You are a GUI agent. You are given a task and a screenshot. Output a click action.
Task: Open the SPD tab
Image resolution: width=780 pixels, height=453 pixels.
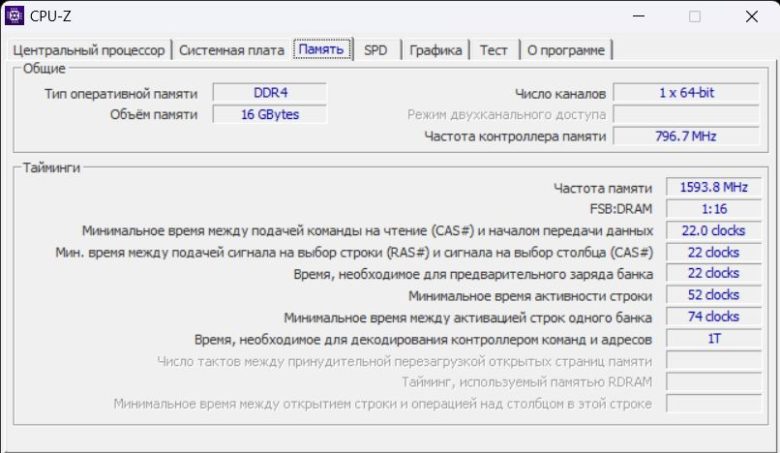click(376, 50)
